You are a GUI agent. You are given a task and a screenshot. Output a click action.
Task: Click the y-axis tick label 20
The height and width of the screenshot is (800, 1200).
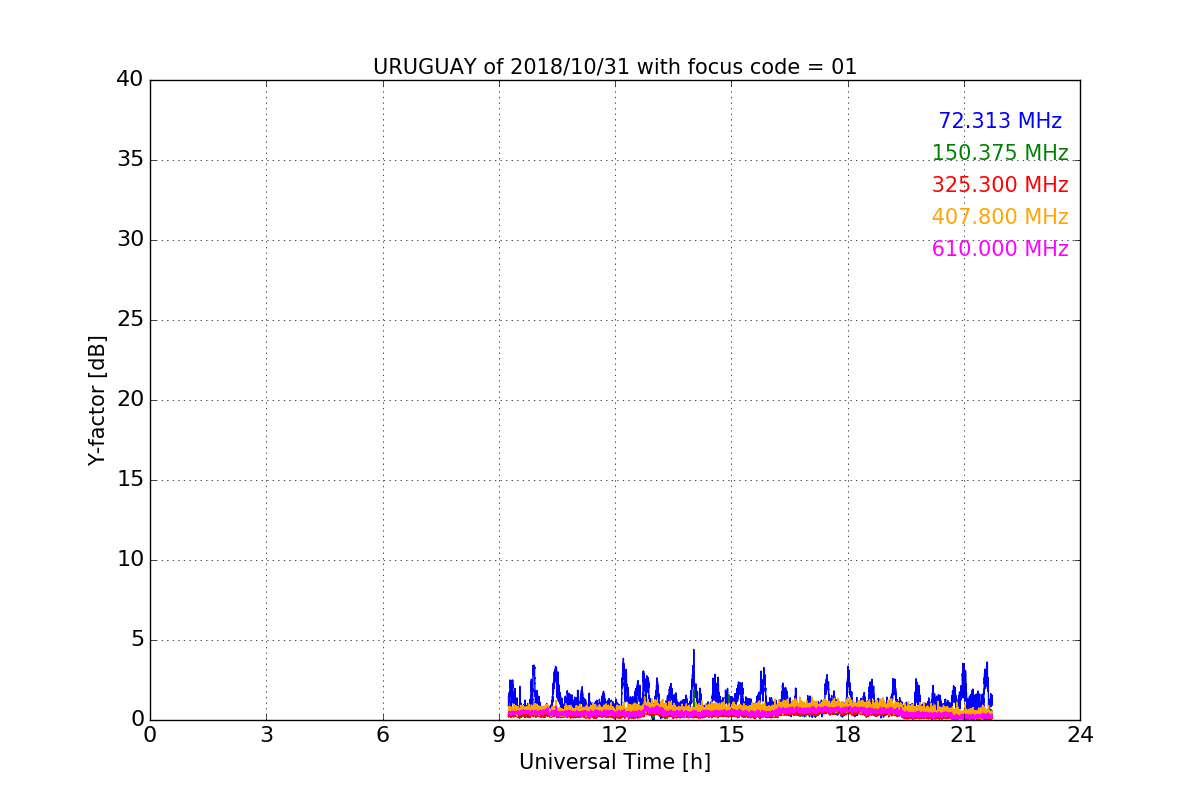tap(130, 400)
